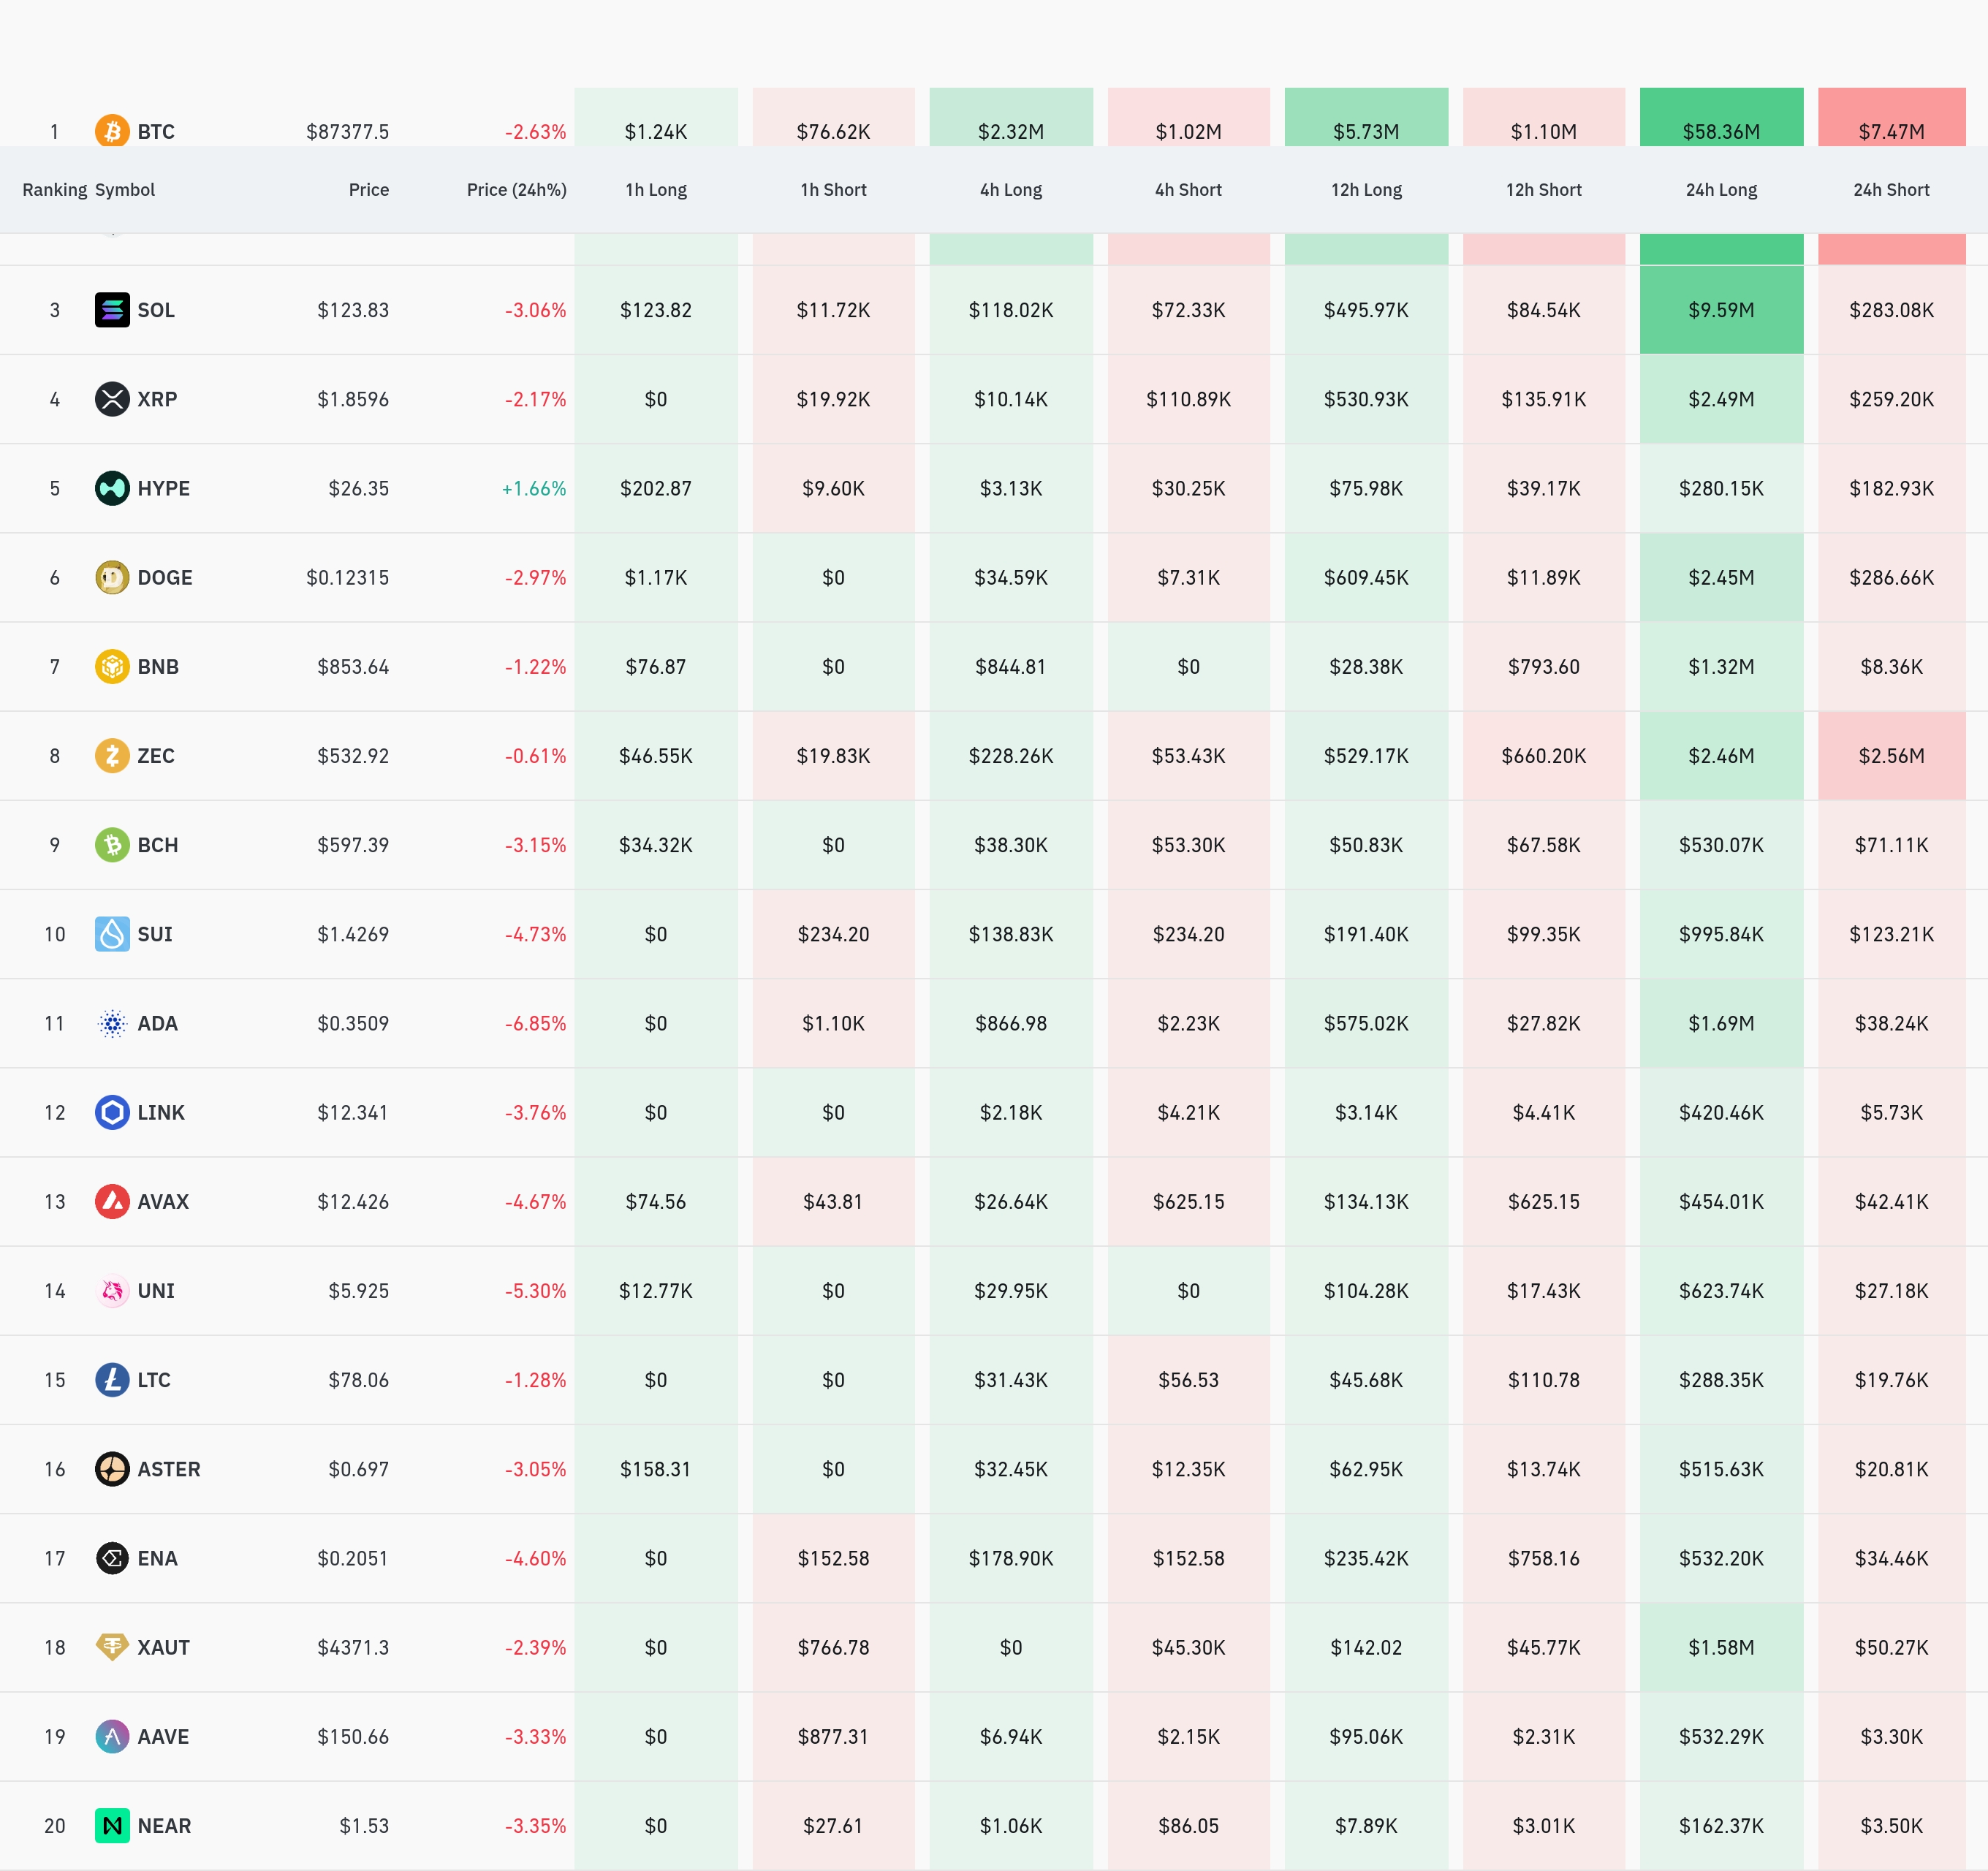Sort by the 24h Long column header
This screenshot has width=1988, height=1871.
click(1720, 190)
